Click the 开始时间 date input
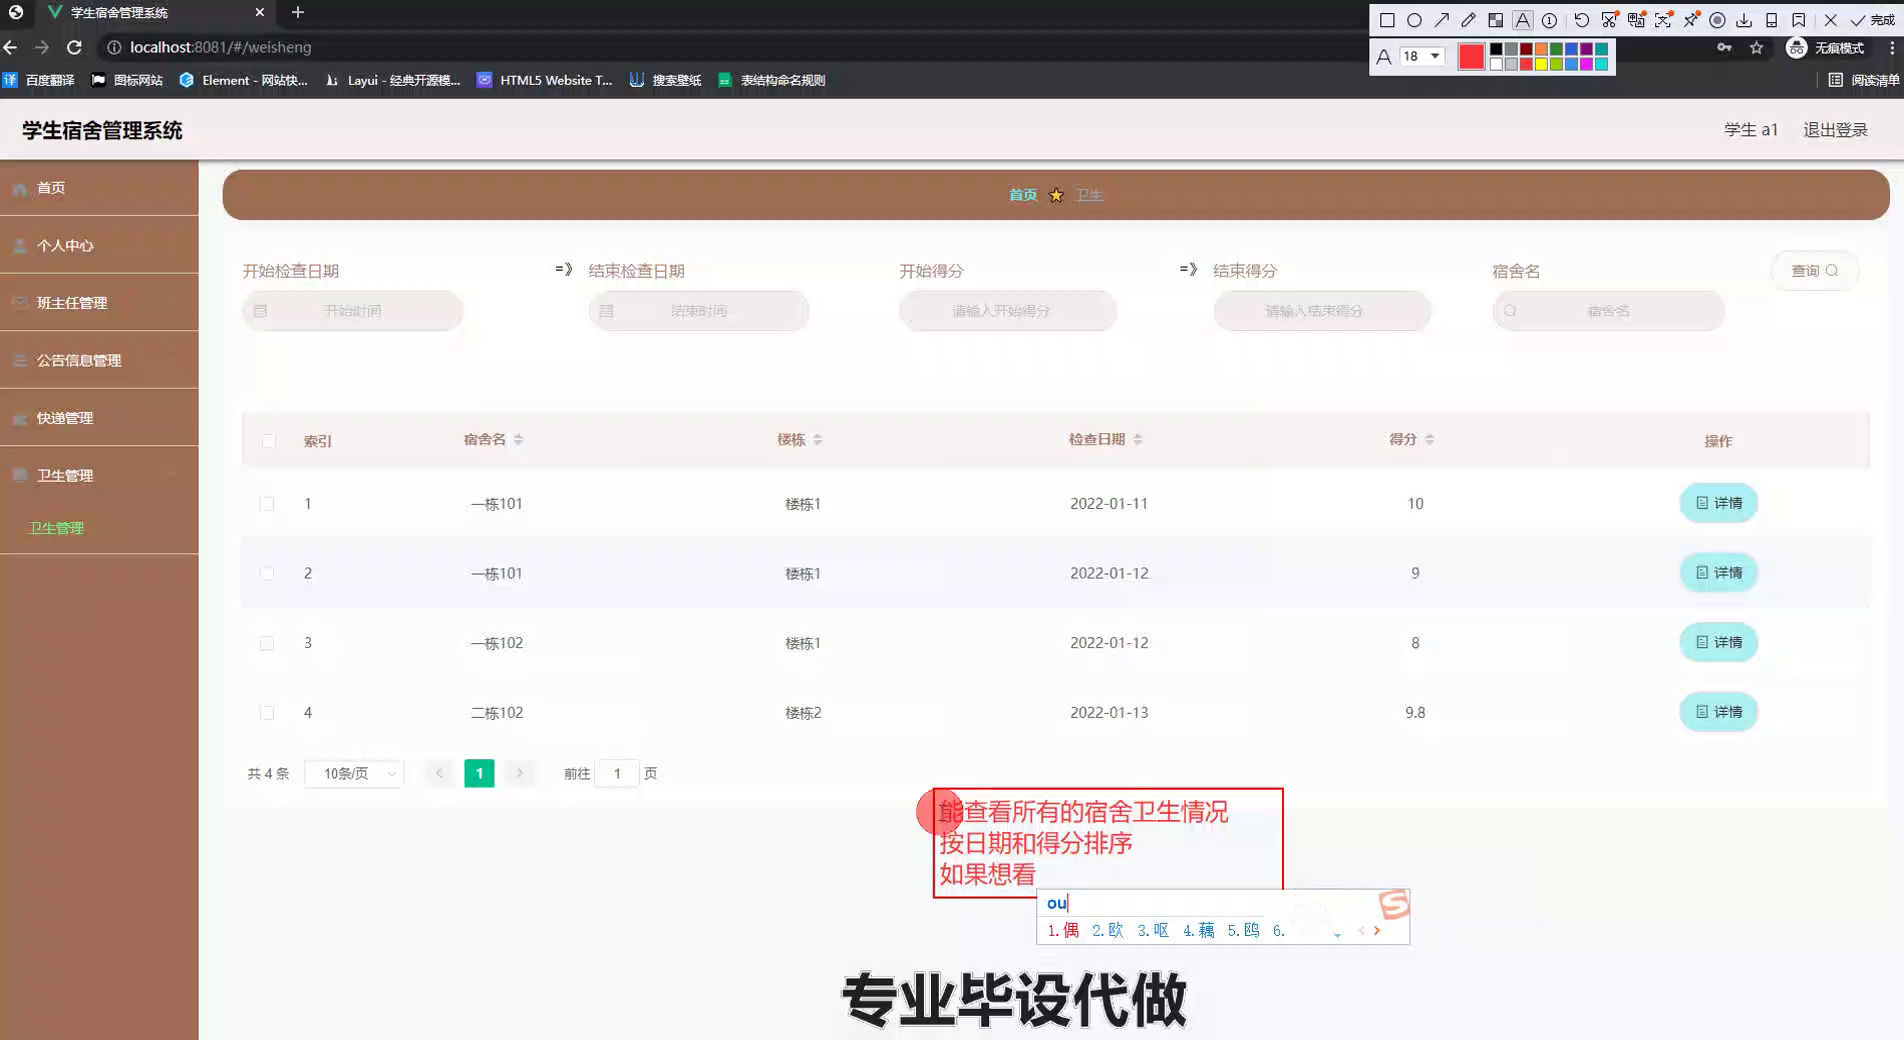The image size is (1904, 1040). pyautogui.click(x=352, y=311)
